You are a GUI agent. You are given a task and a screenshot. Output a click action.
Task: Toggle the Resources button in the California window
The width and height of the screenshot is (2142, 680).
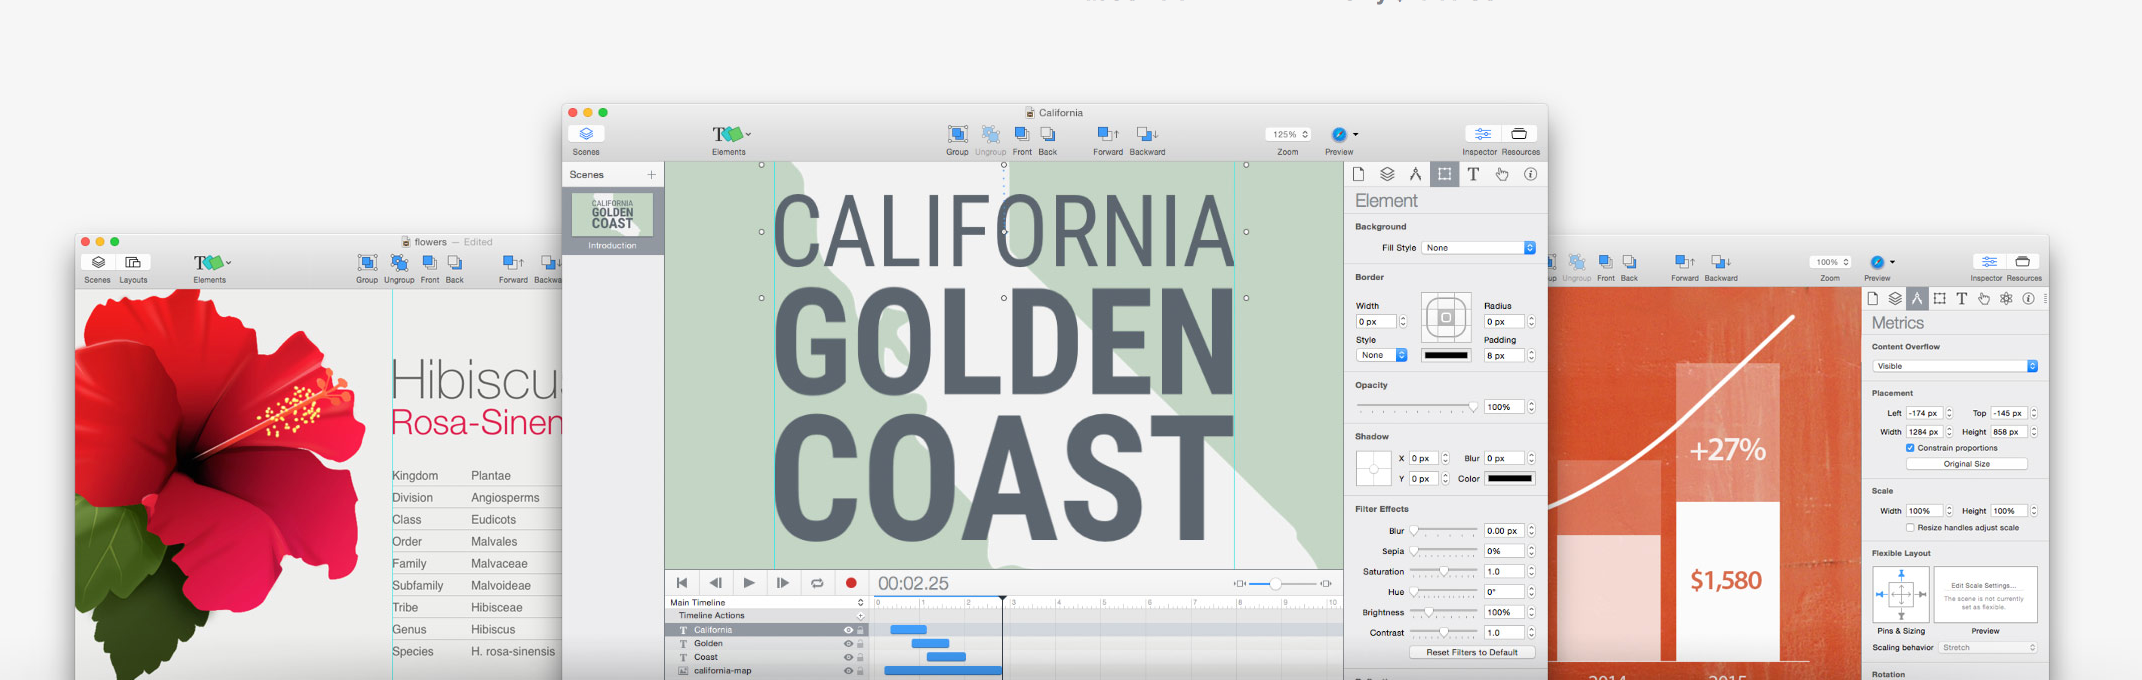1519,134
